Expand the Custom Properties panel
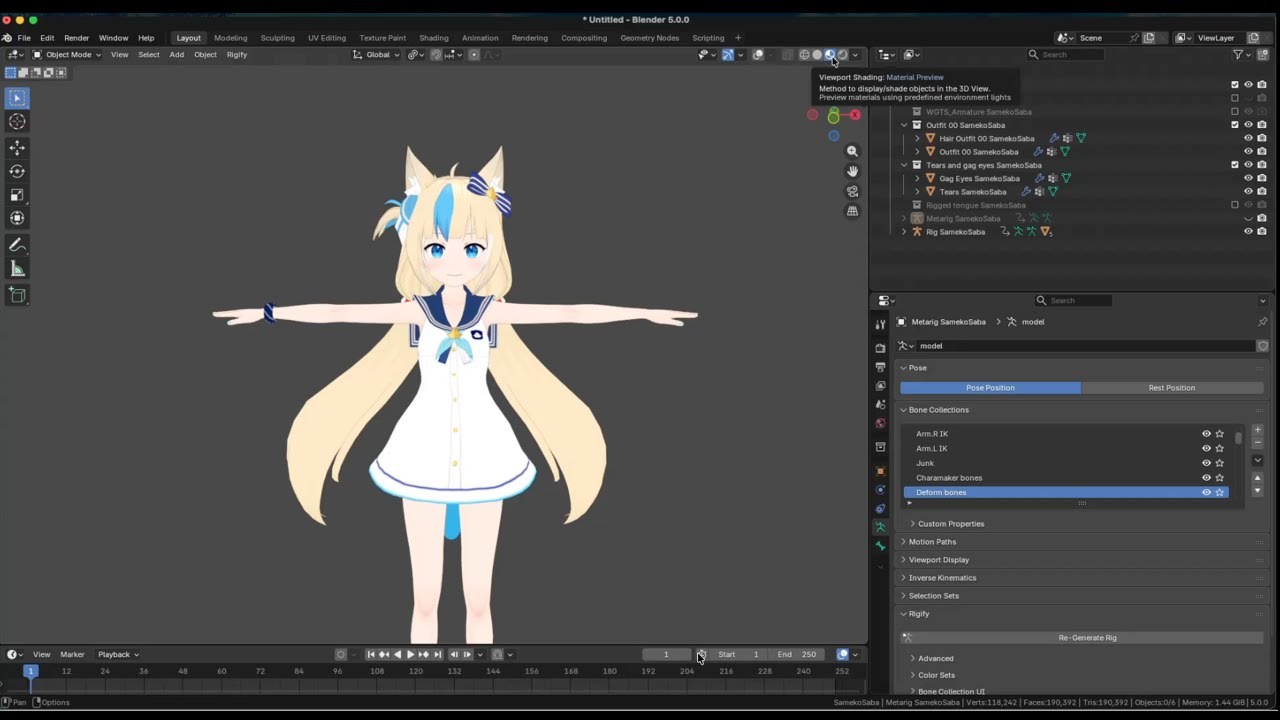The height and width of the screenshot is (720, 1280). (x=951, y=524)
